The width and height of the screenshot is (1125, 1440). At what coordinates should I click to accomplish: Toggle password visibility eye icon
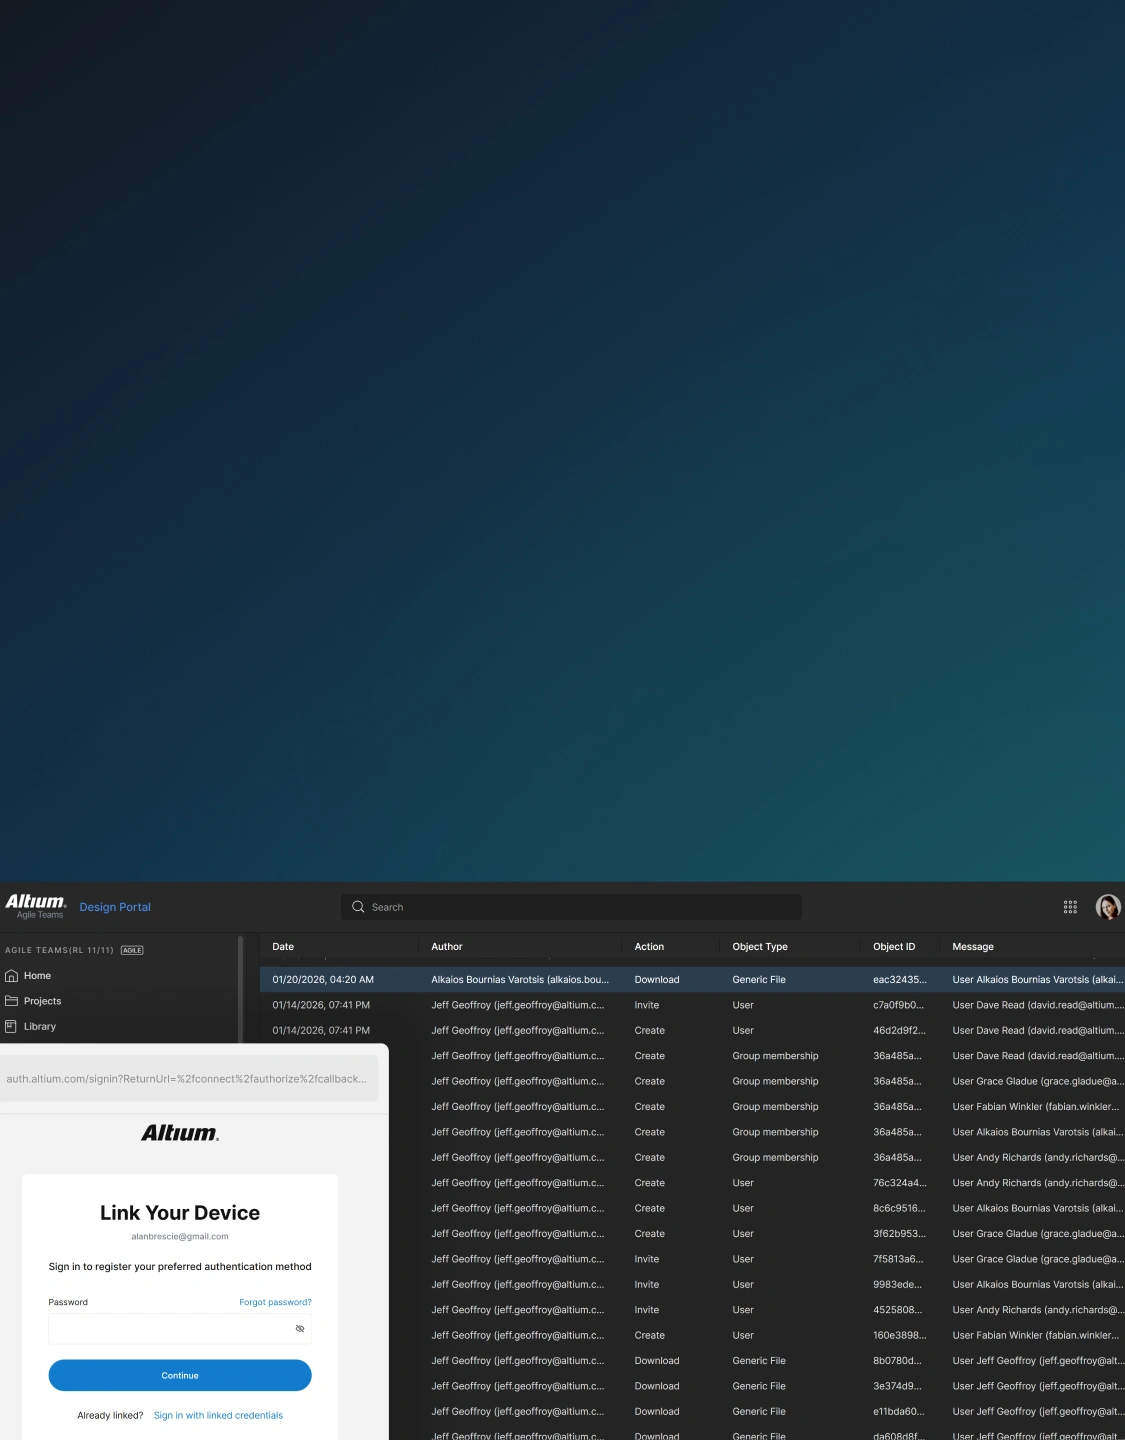pyautogui.click(x=300, y=1329)
